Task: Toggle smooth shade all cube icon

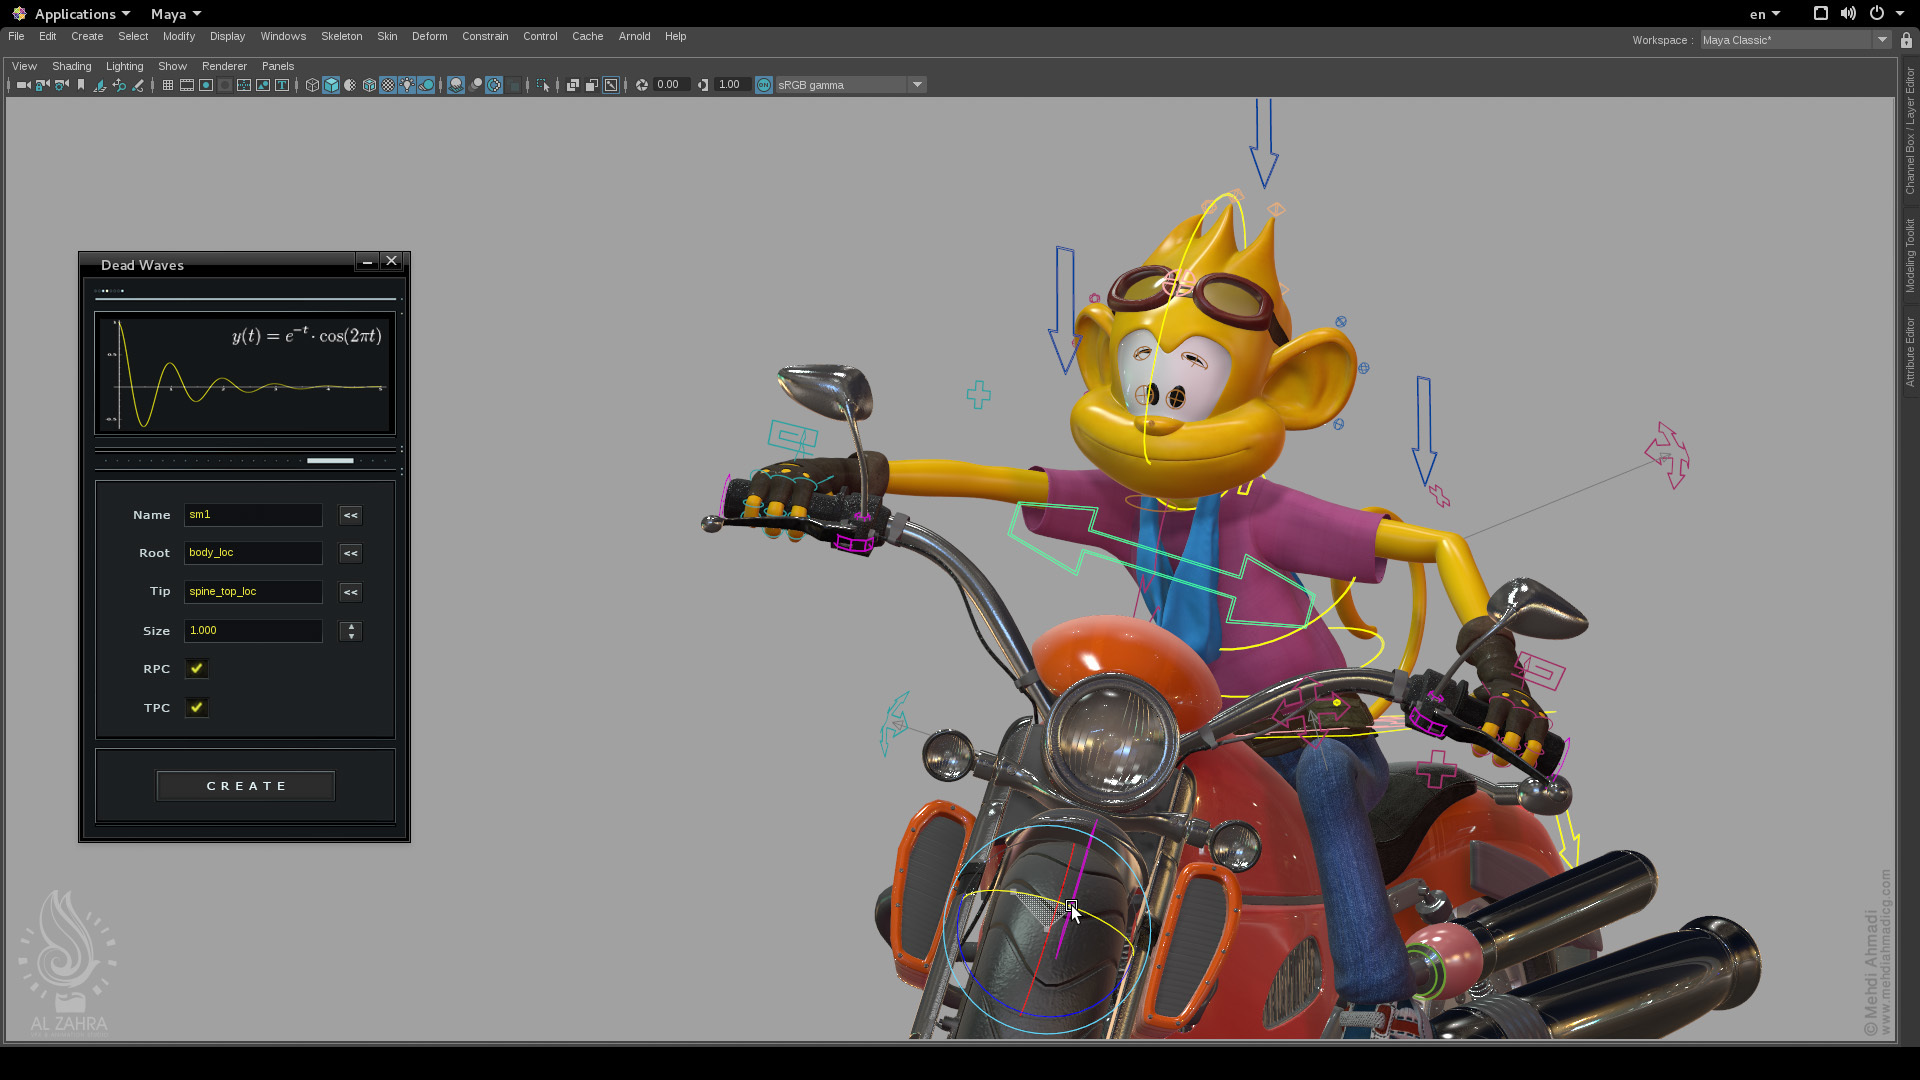Action: click(x=331, y=85)
